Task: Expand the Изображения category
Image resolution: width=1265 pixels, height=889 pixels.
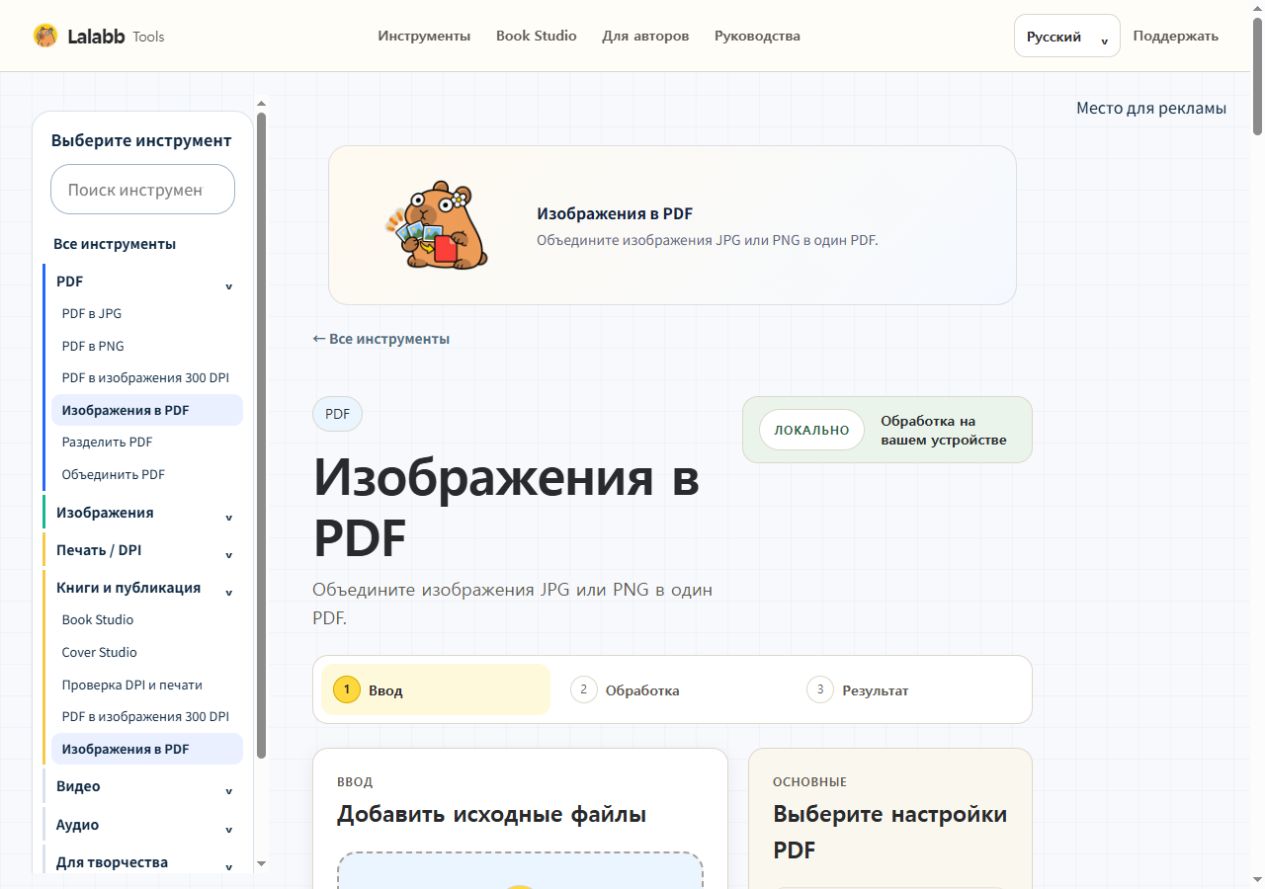Action: point(144,512)
